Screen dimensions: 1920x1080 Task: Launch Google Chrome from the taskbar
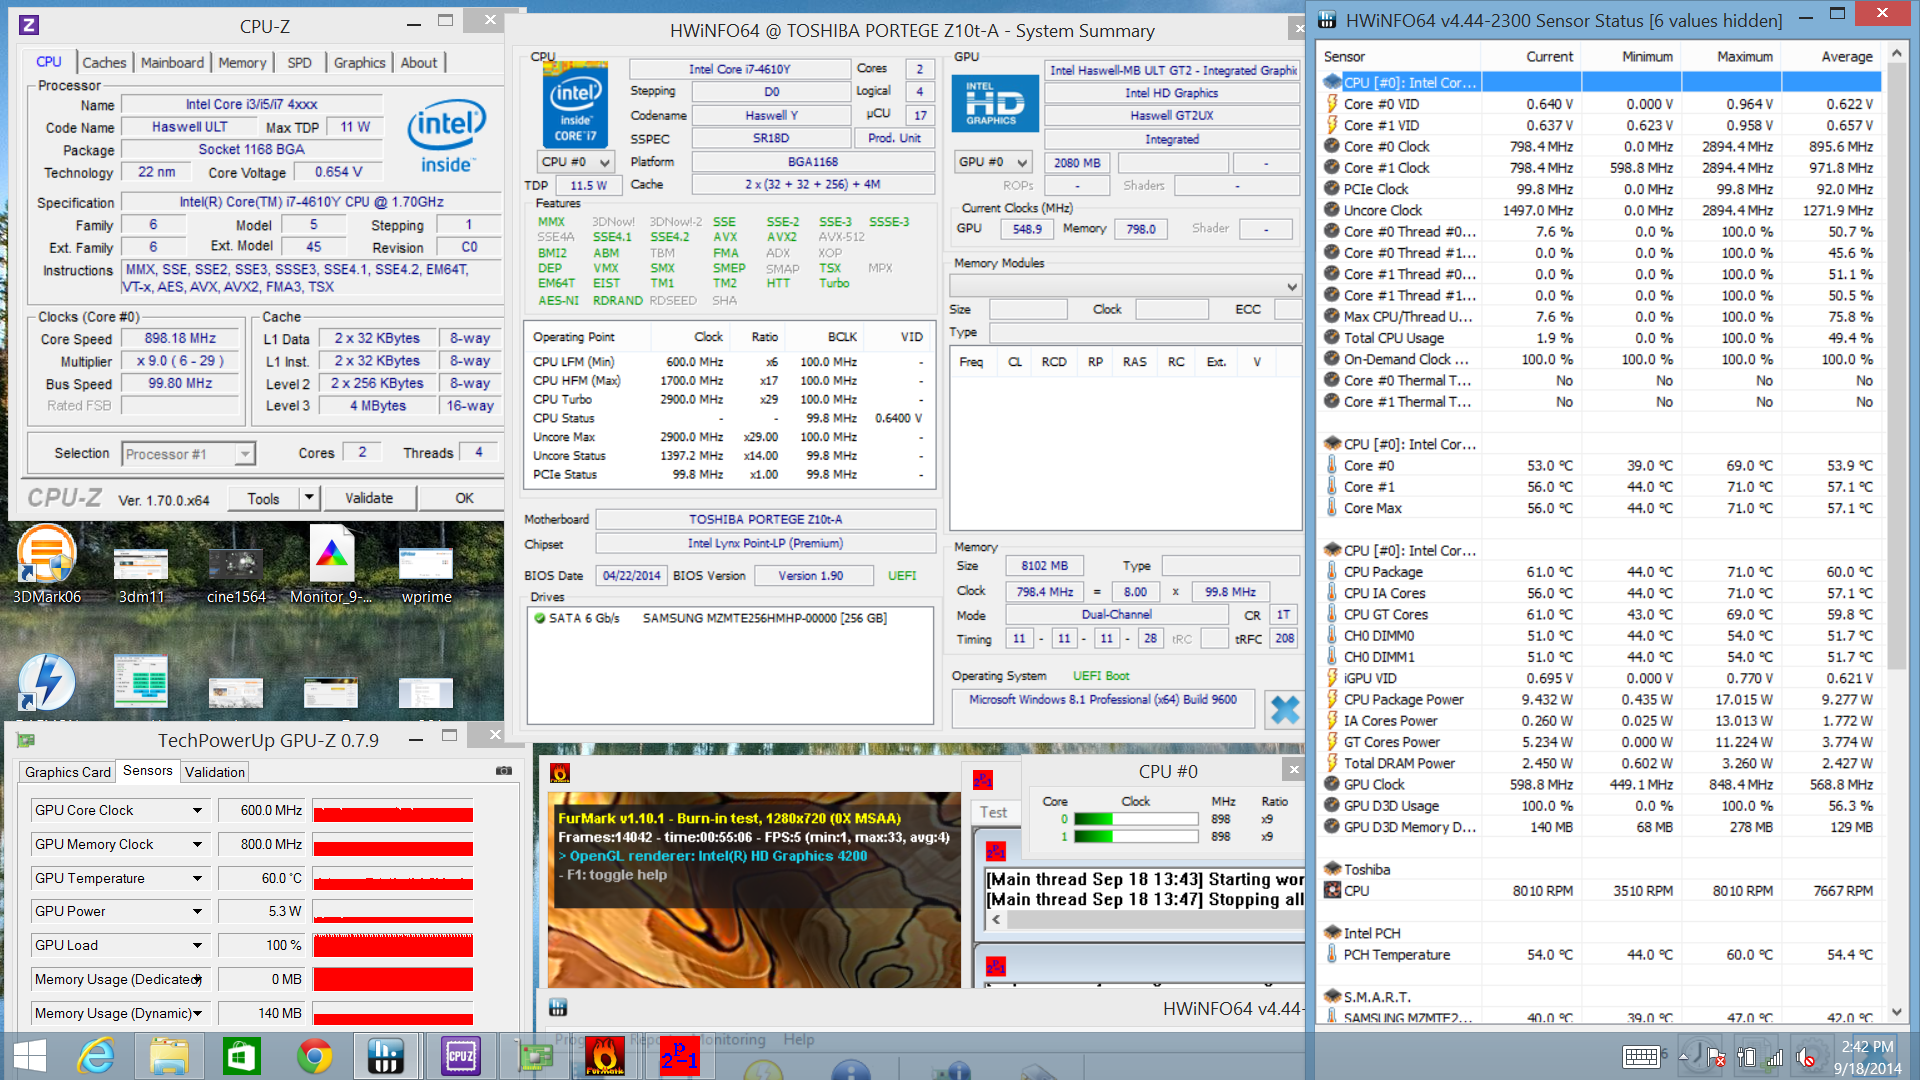[314, 1056]
